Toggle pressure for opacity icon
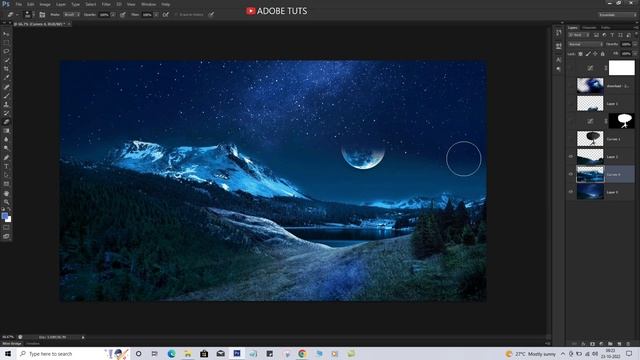Screen dimensions: 640x360 pyautogui.click(x=123, y=15)
